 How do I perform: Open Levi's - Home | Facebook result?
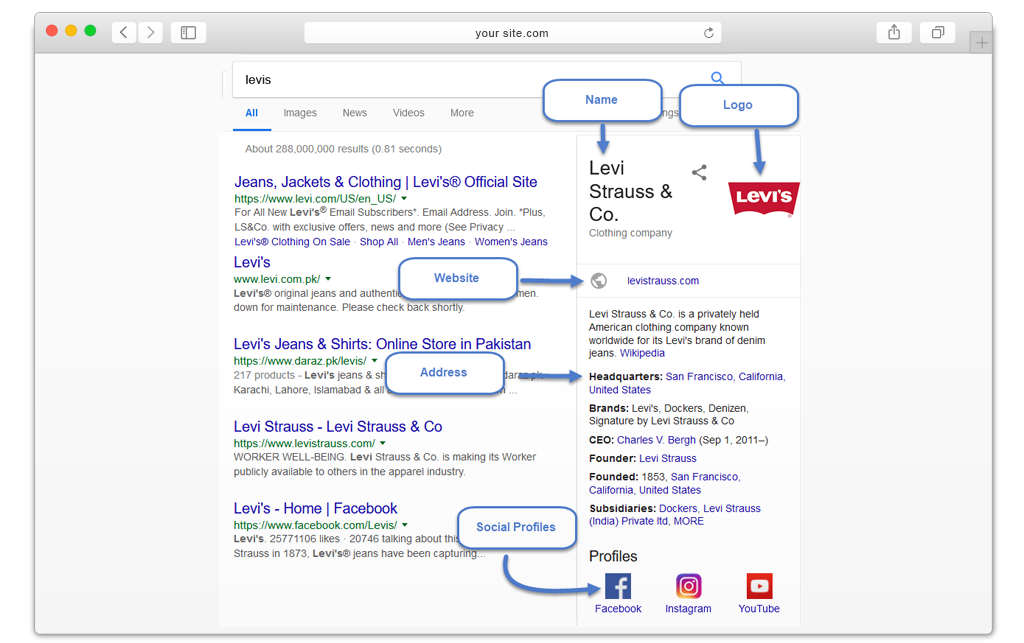click(315, 509)
